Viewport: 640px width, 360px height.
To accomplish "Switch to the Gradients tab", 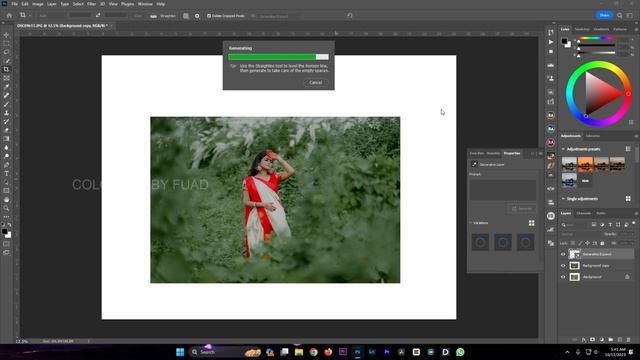I will pos(601,29).
